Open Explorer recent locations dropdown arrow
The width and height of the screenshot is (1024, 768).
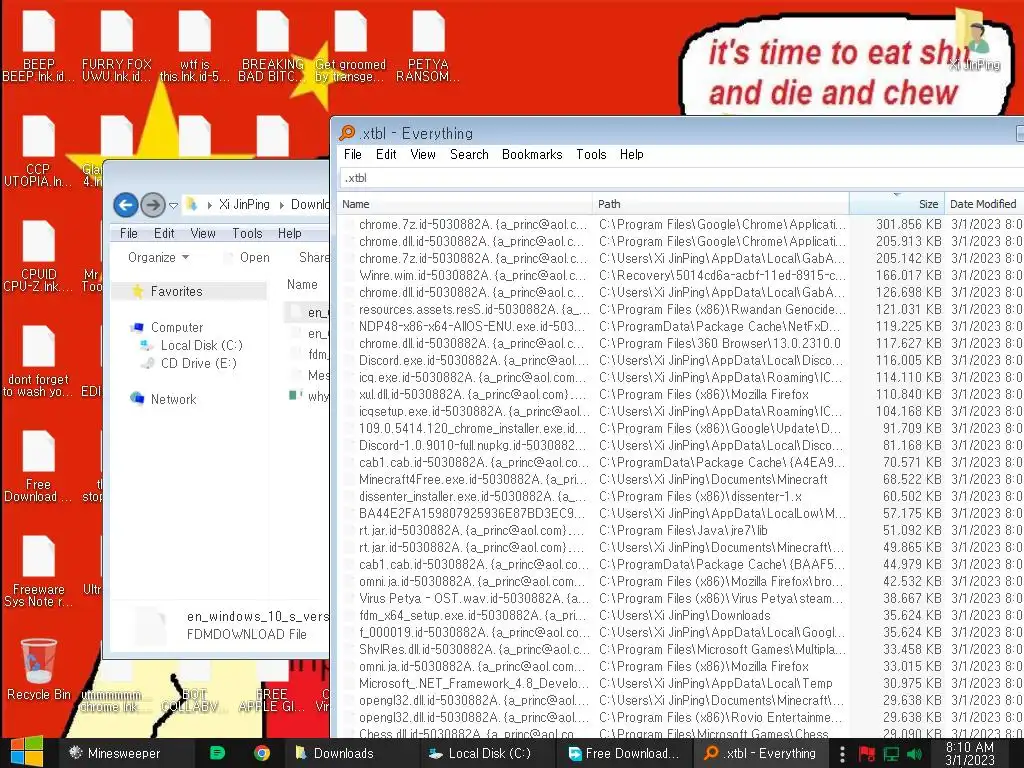173,205
